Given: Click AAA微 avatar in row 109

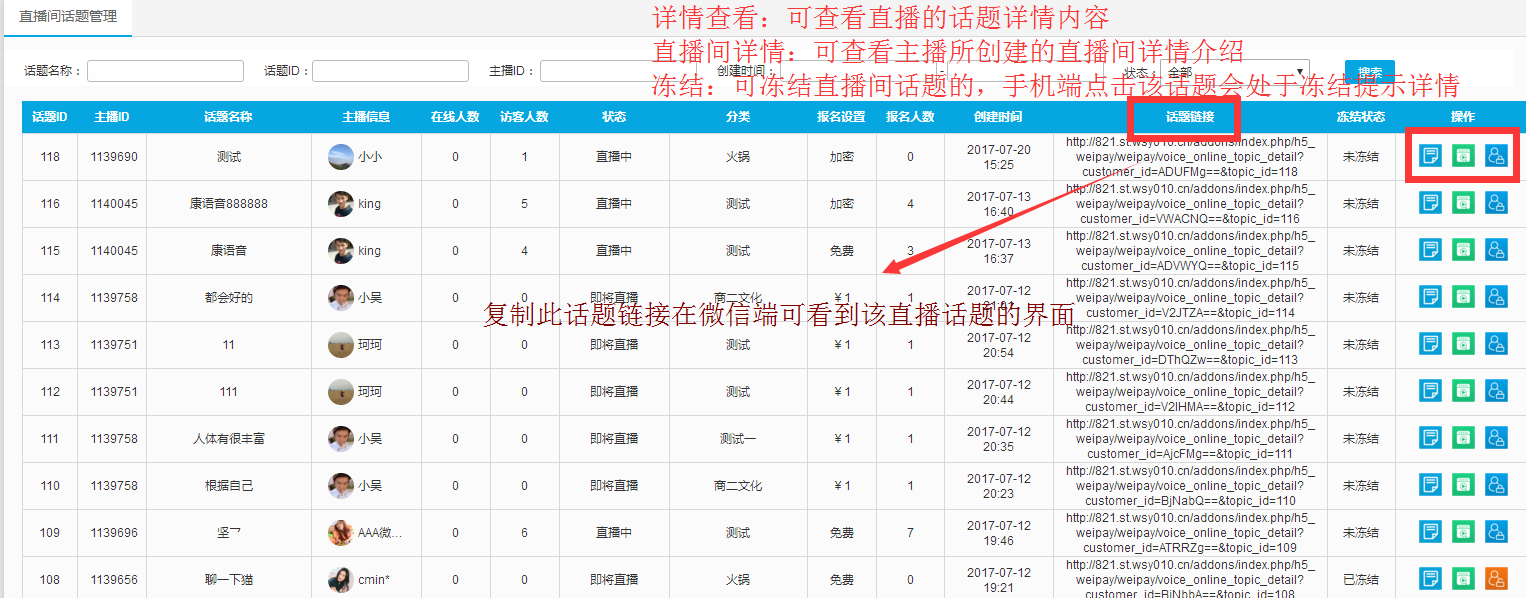Looking at the screenshot, I should coord(340,532).
